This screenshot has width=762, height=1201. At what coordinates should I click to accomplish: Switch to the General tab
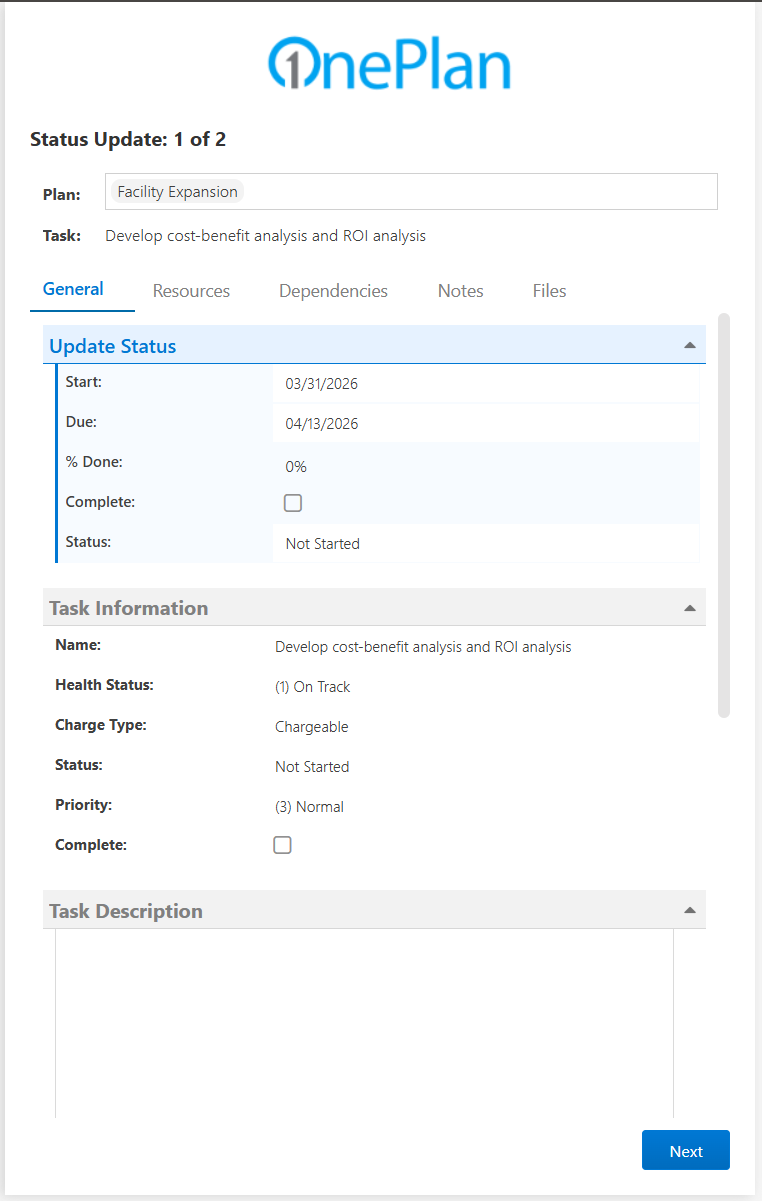pyautogui.click(x=73, y=289)
